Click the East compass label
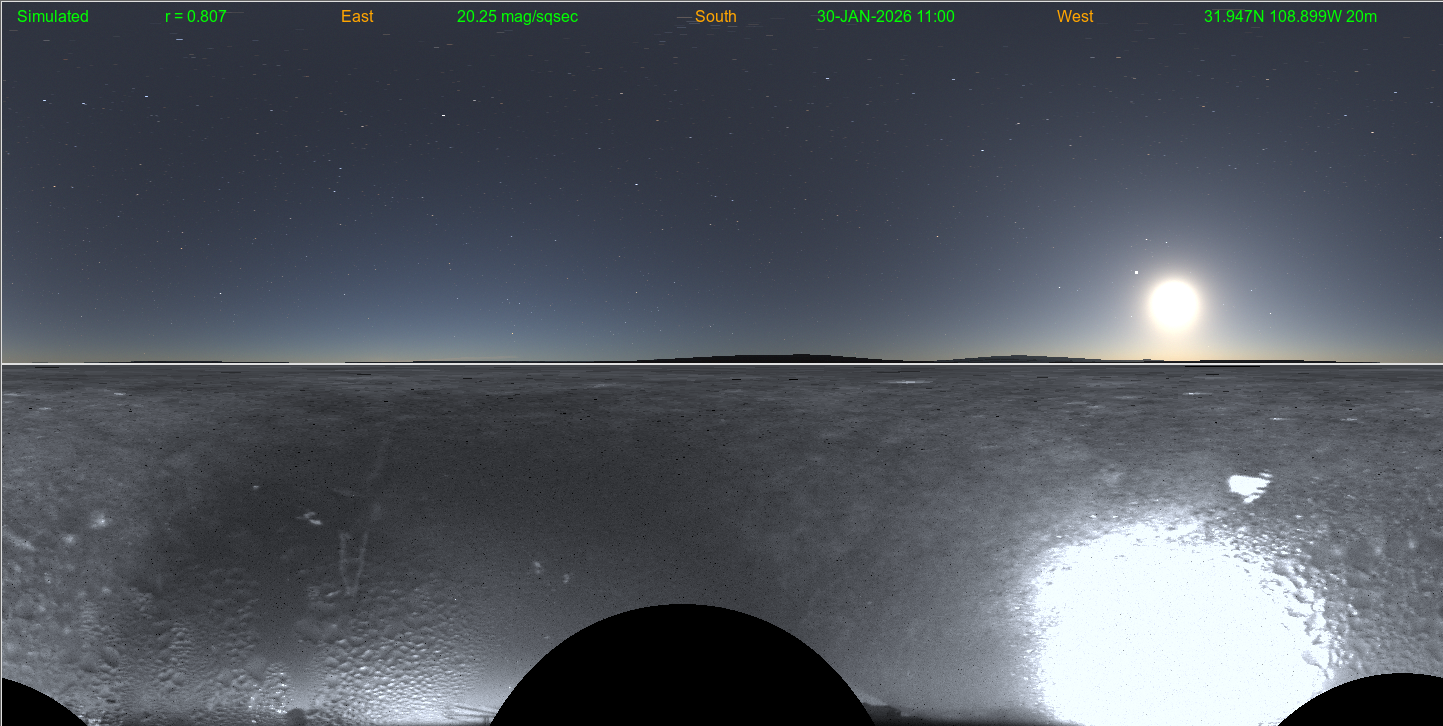1443x726 pixels. click(357, 17)
